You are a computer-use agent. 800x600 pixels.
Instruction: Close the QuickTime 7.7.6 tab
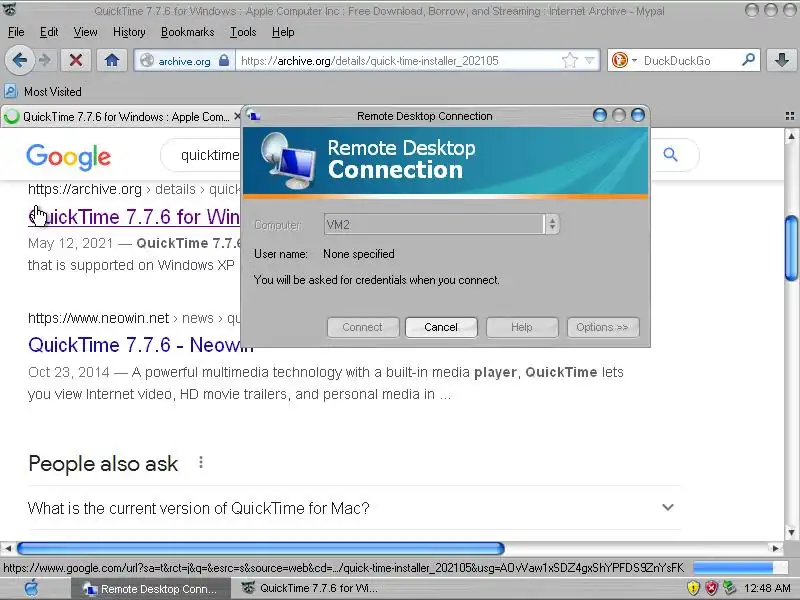pos(237,116)
